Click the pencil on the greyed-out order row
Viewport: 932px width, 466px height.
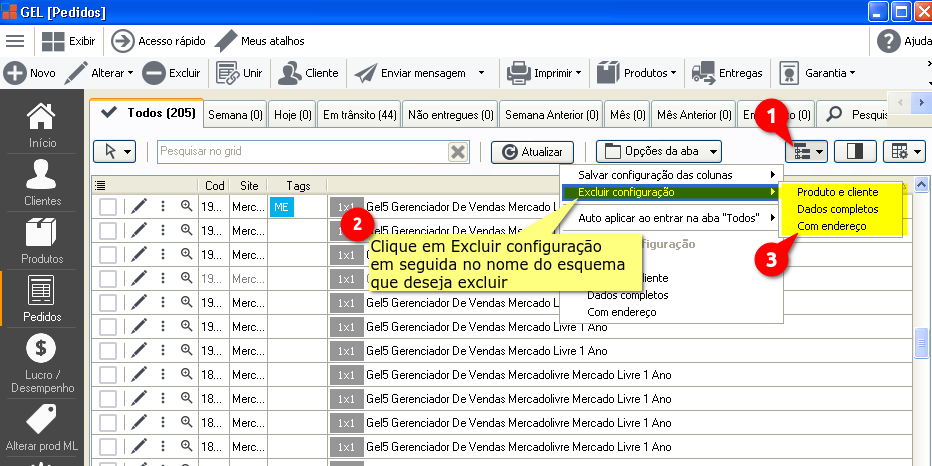tap(138, 278)
